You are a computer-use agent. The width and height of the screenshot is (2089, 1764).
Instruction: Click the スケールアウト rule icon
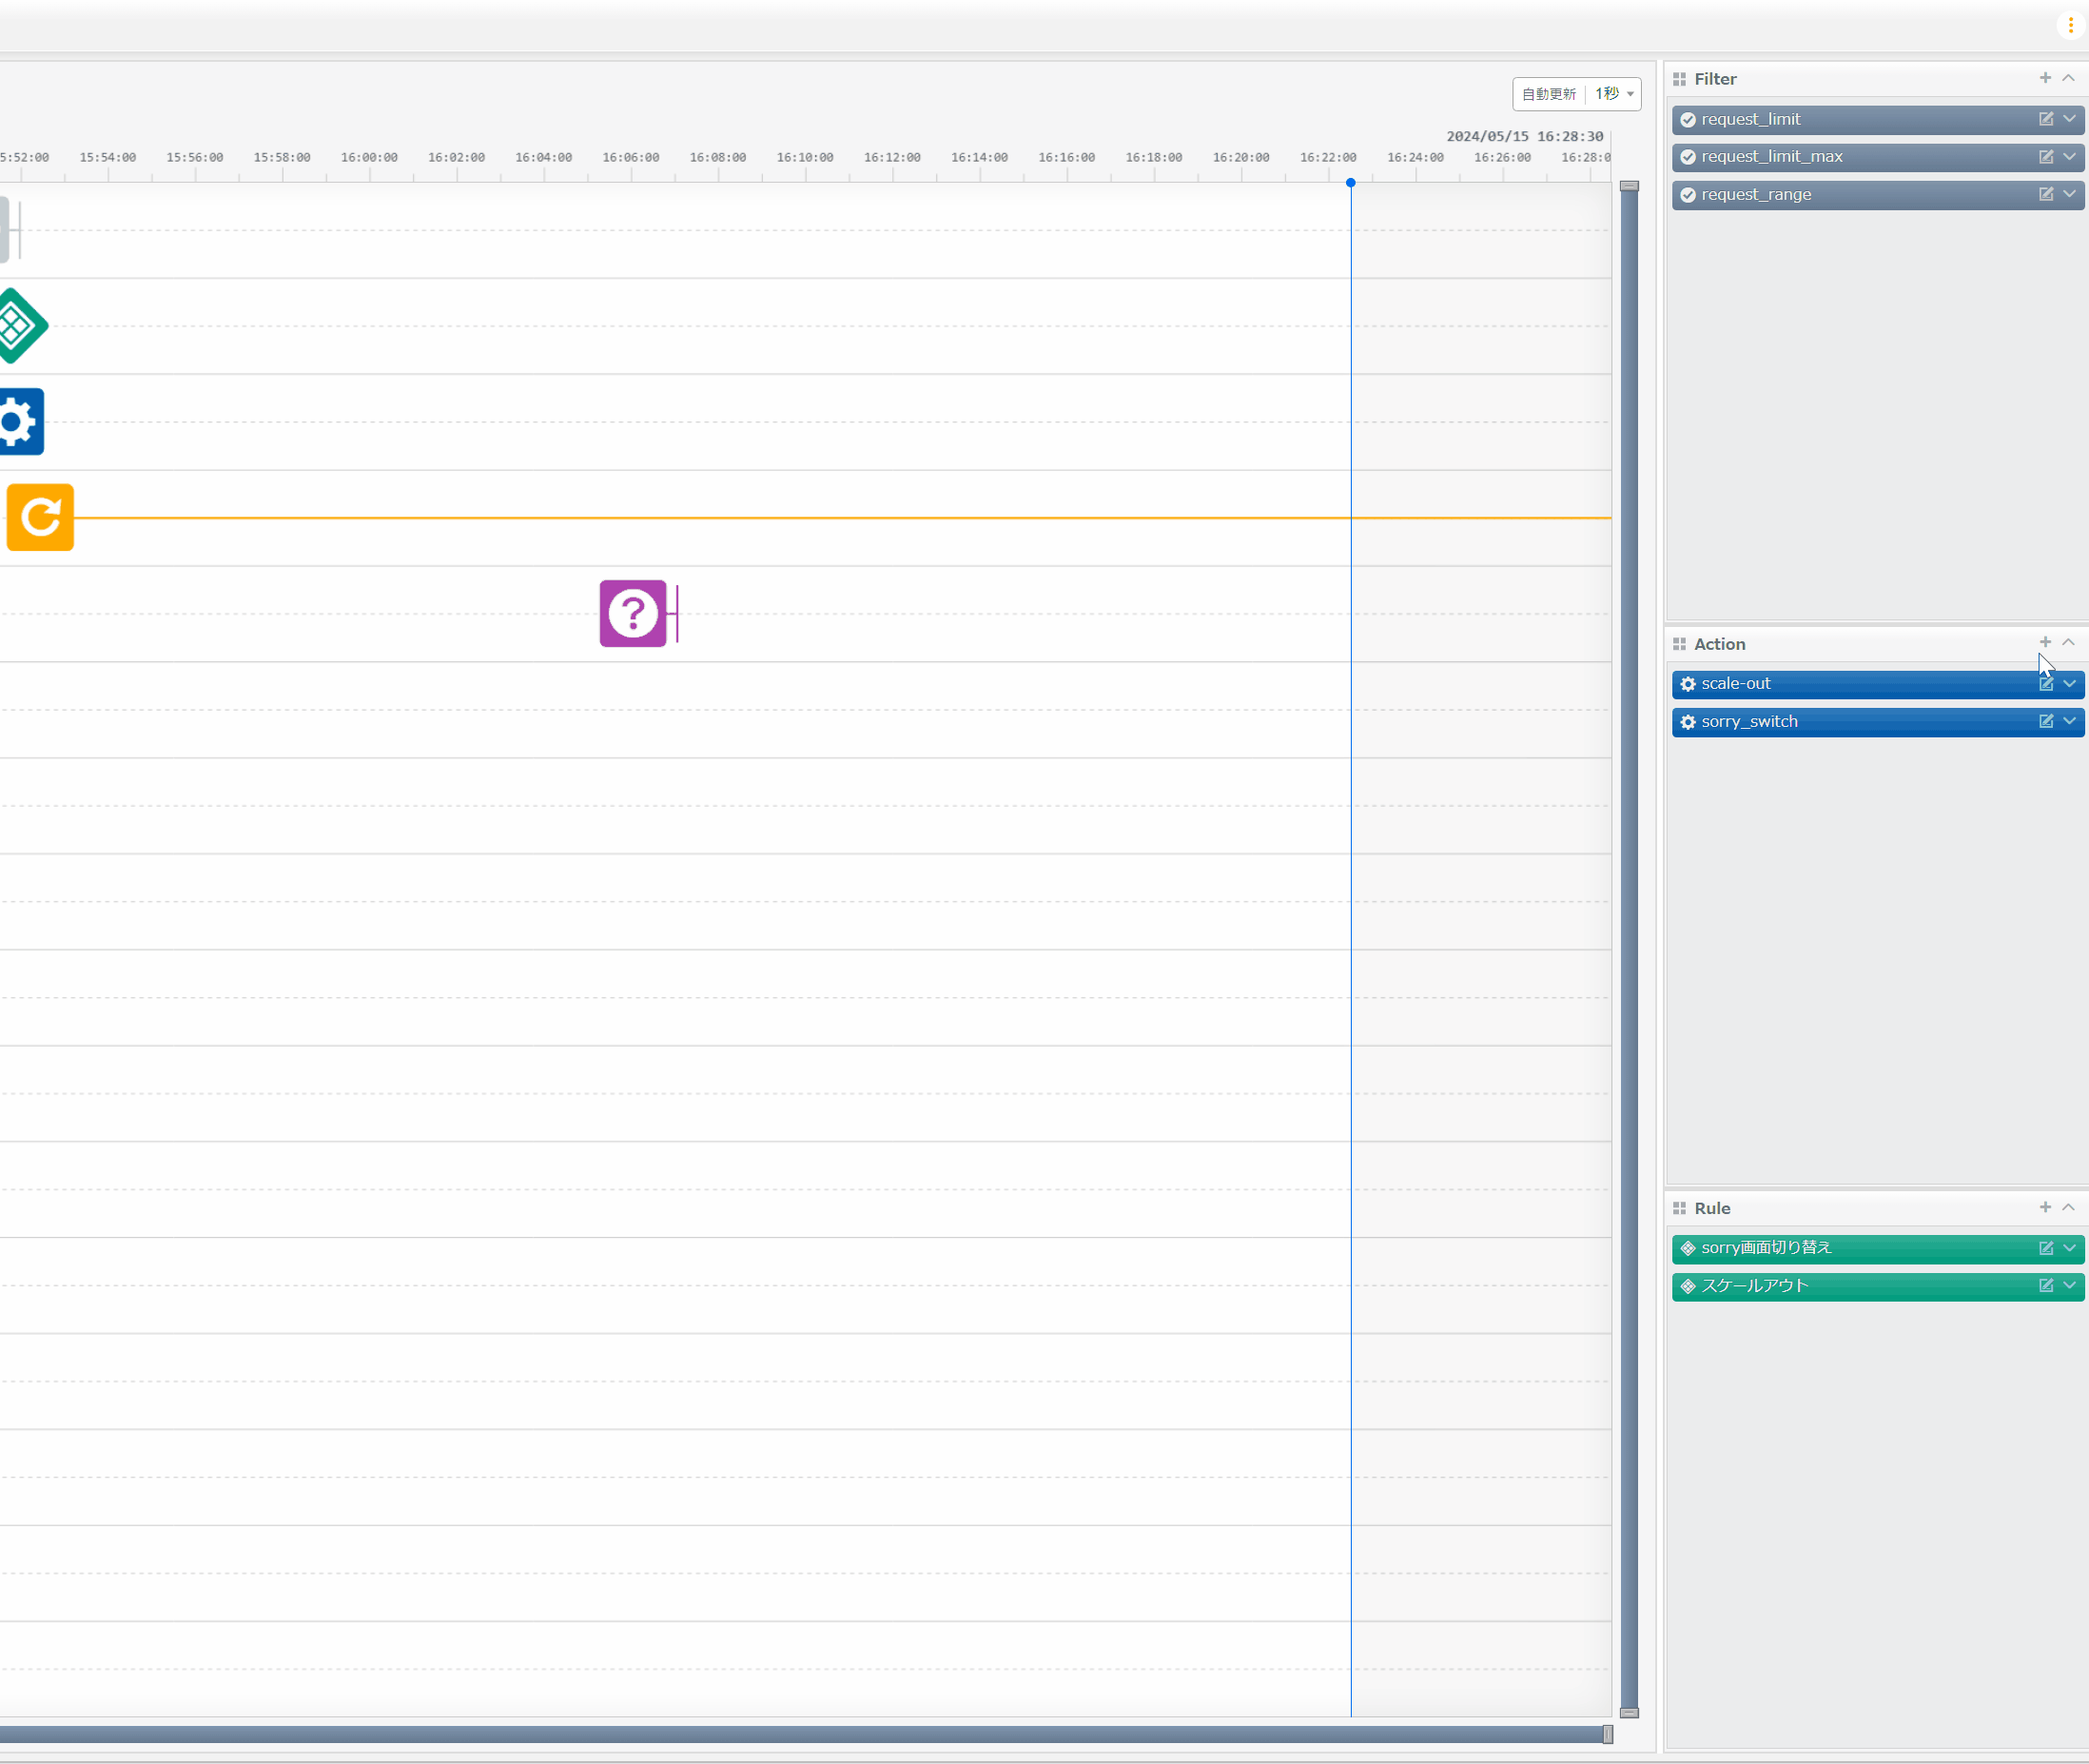coord(1689,1286)
